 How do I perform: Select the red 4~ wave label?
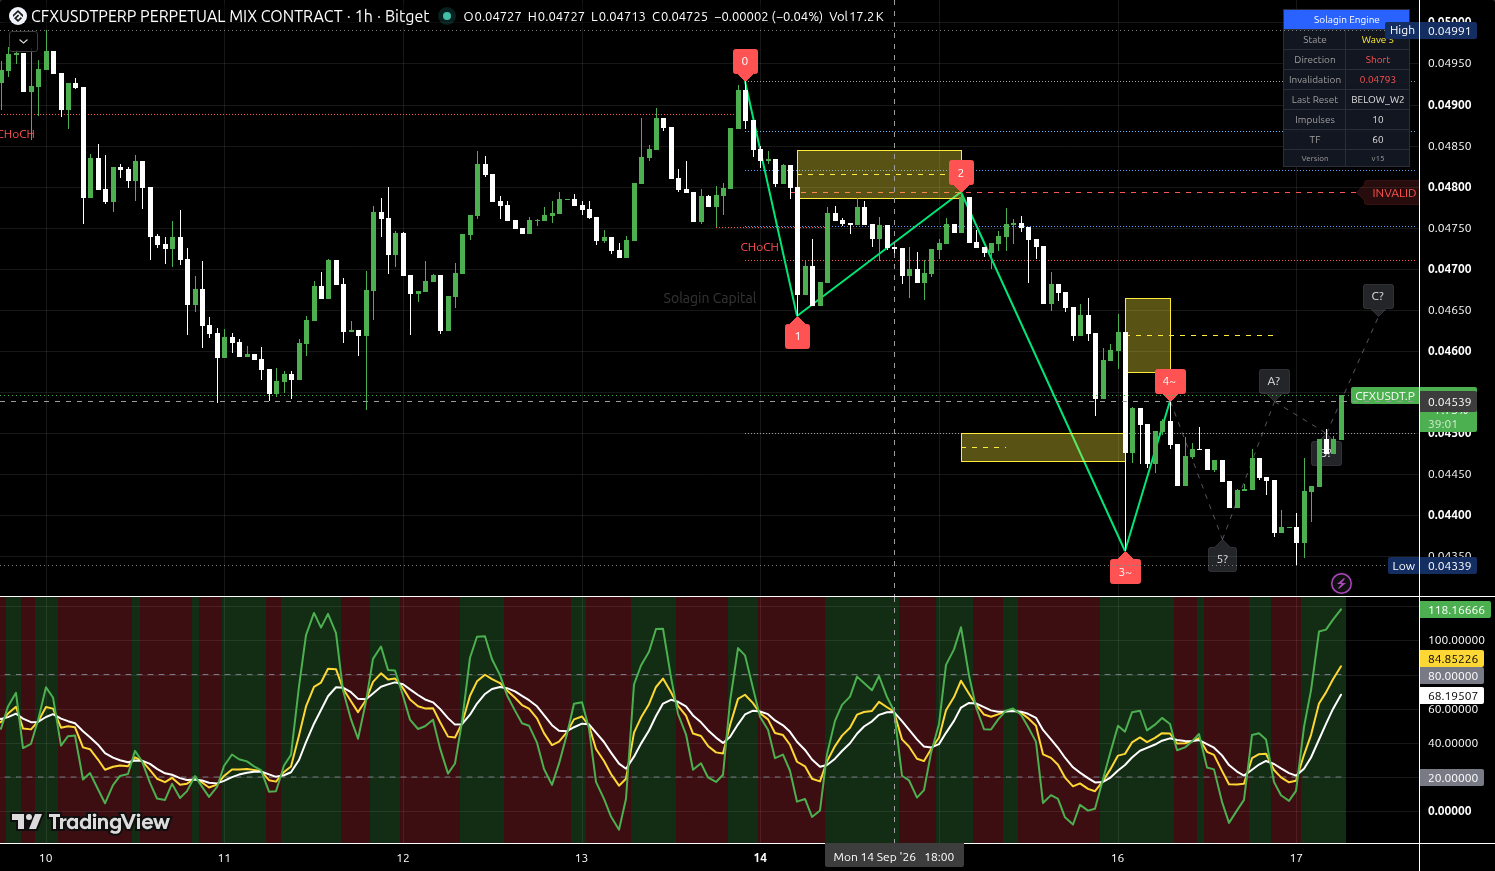[x=1170, y=382]
